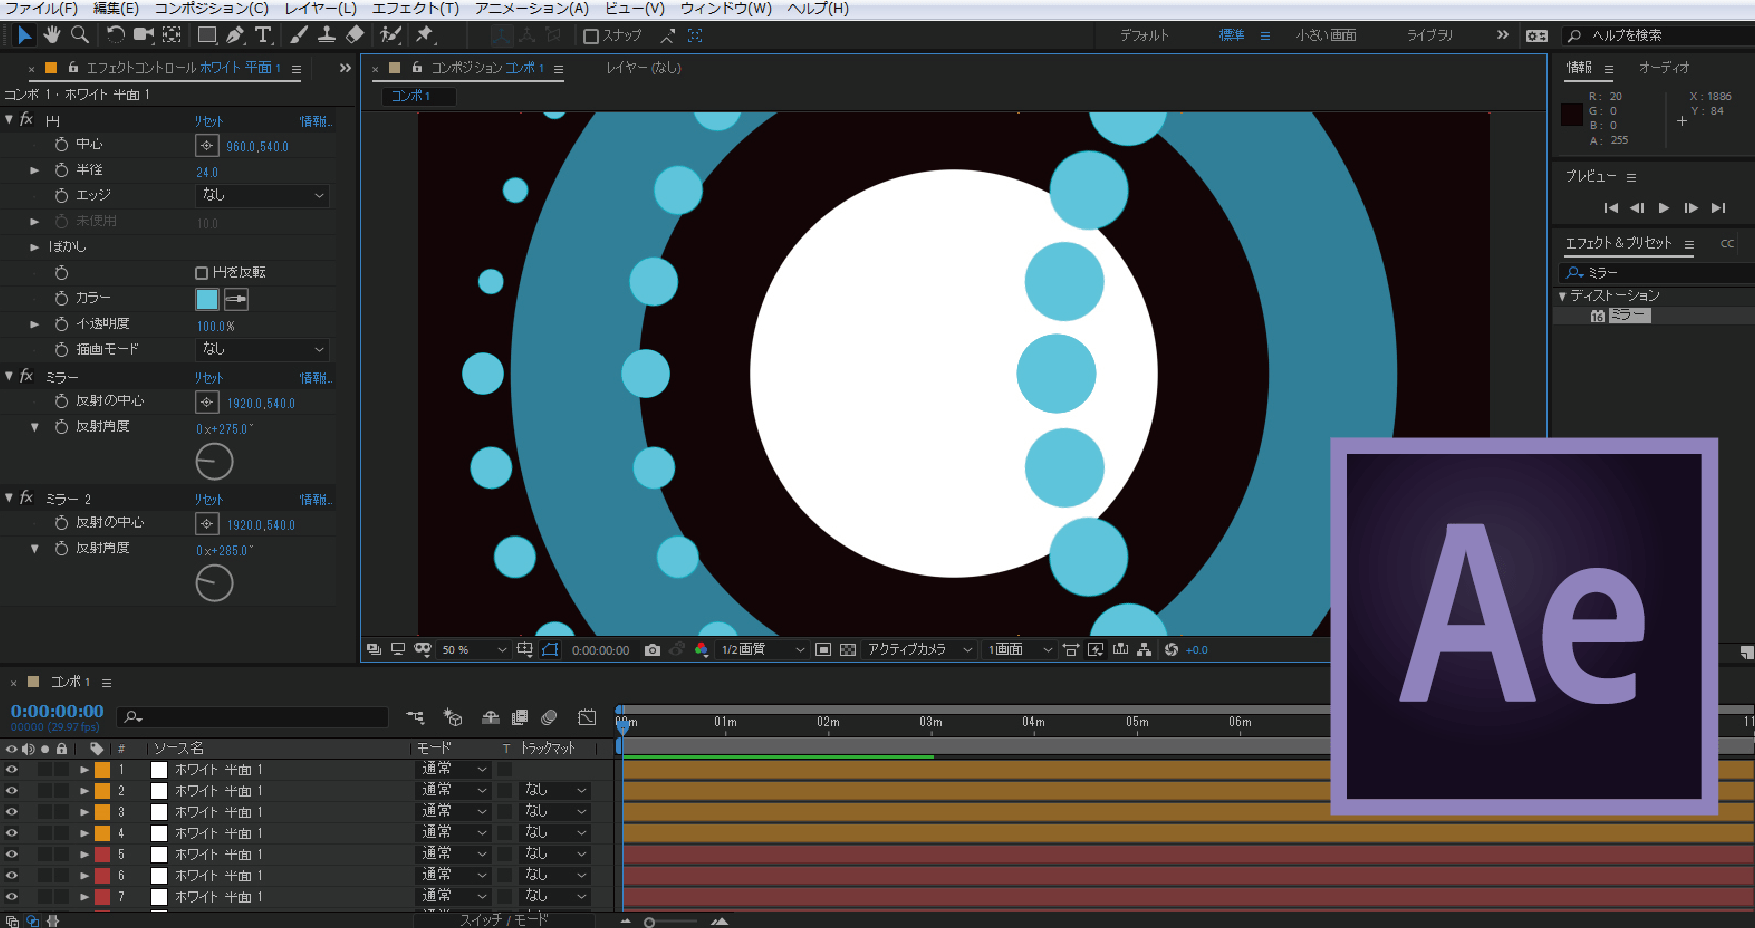Switch to the オーディオ panel tab
Screen dimensions: 1755x928
coord(1664,67)
